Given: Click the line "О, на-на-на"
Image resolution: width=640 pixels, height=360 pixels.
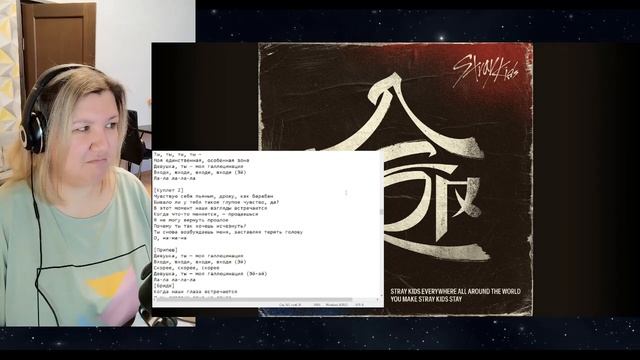Looking at the screenshot, I should [x=170, y=238].
